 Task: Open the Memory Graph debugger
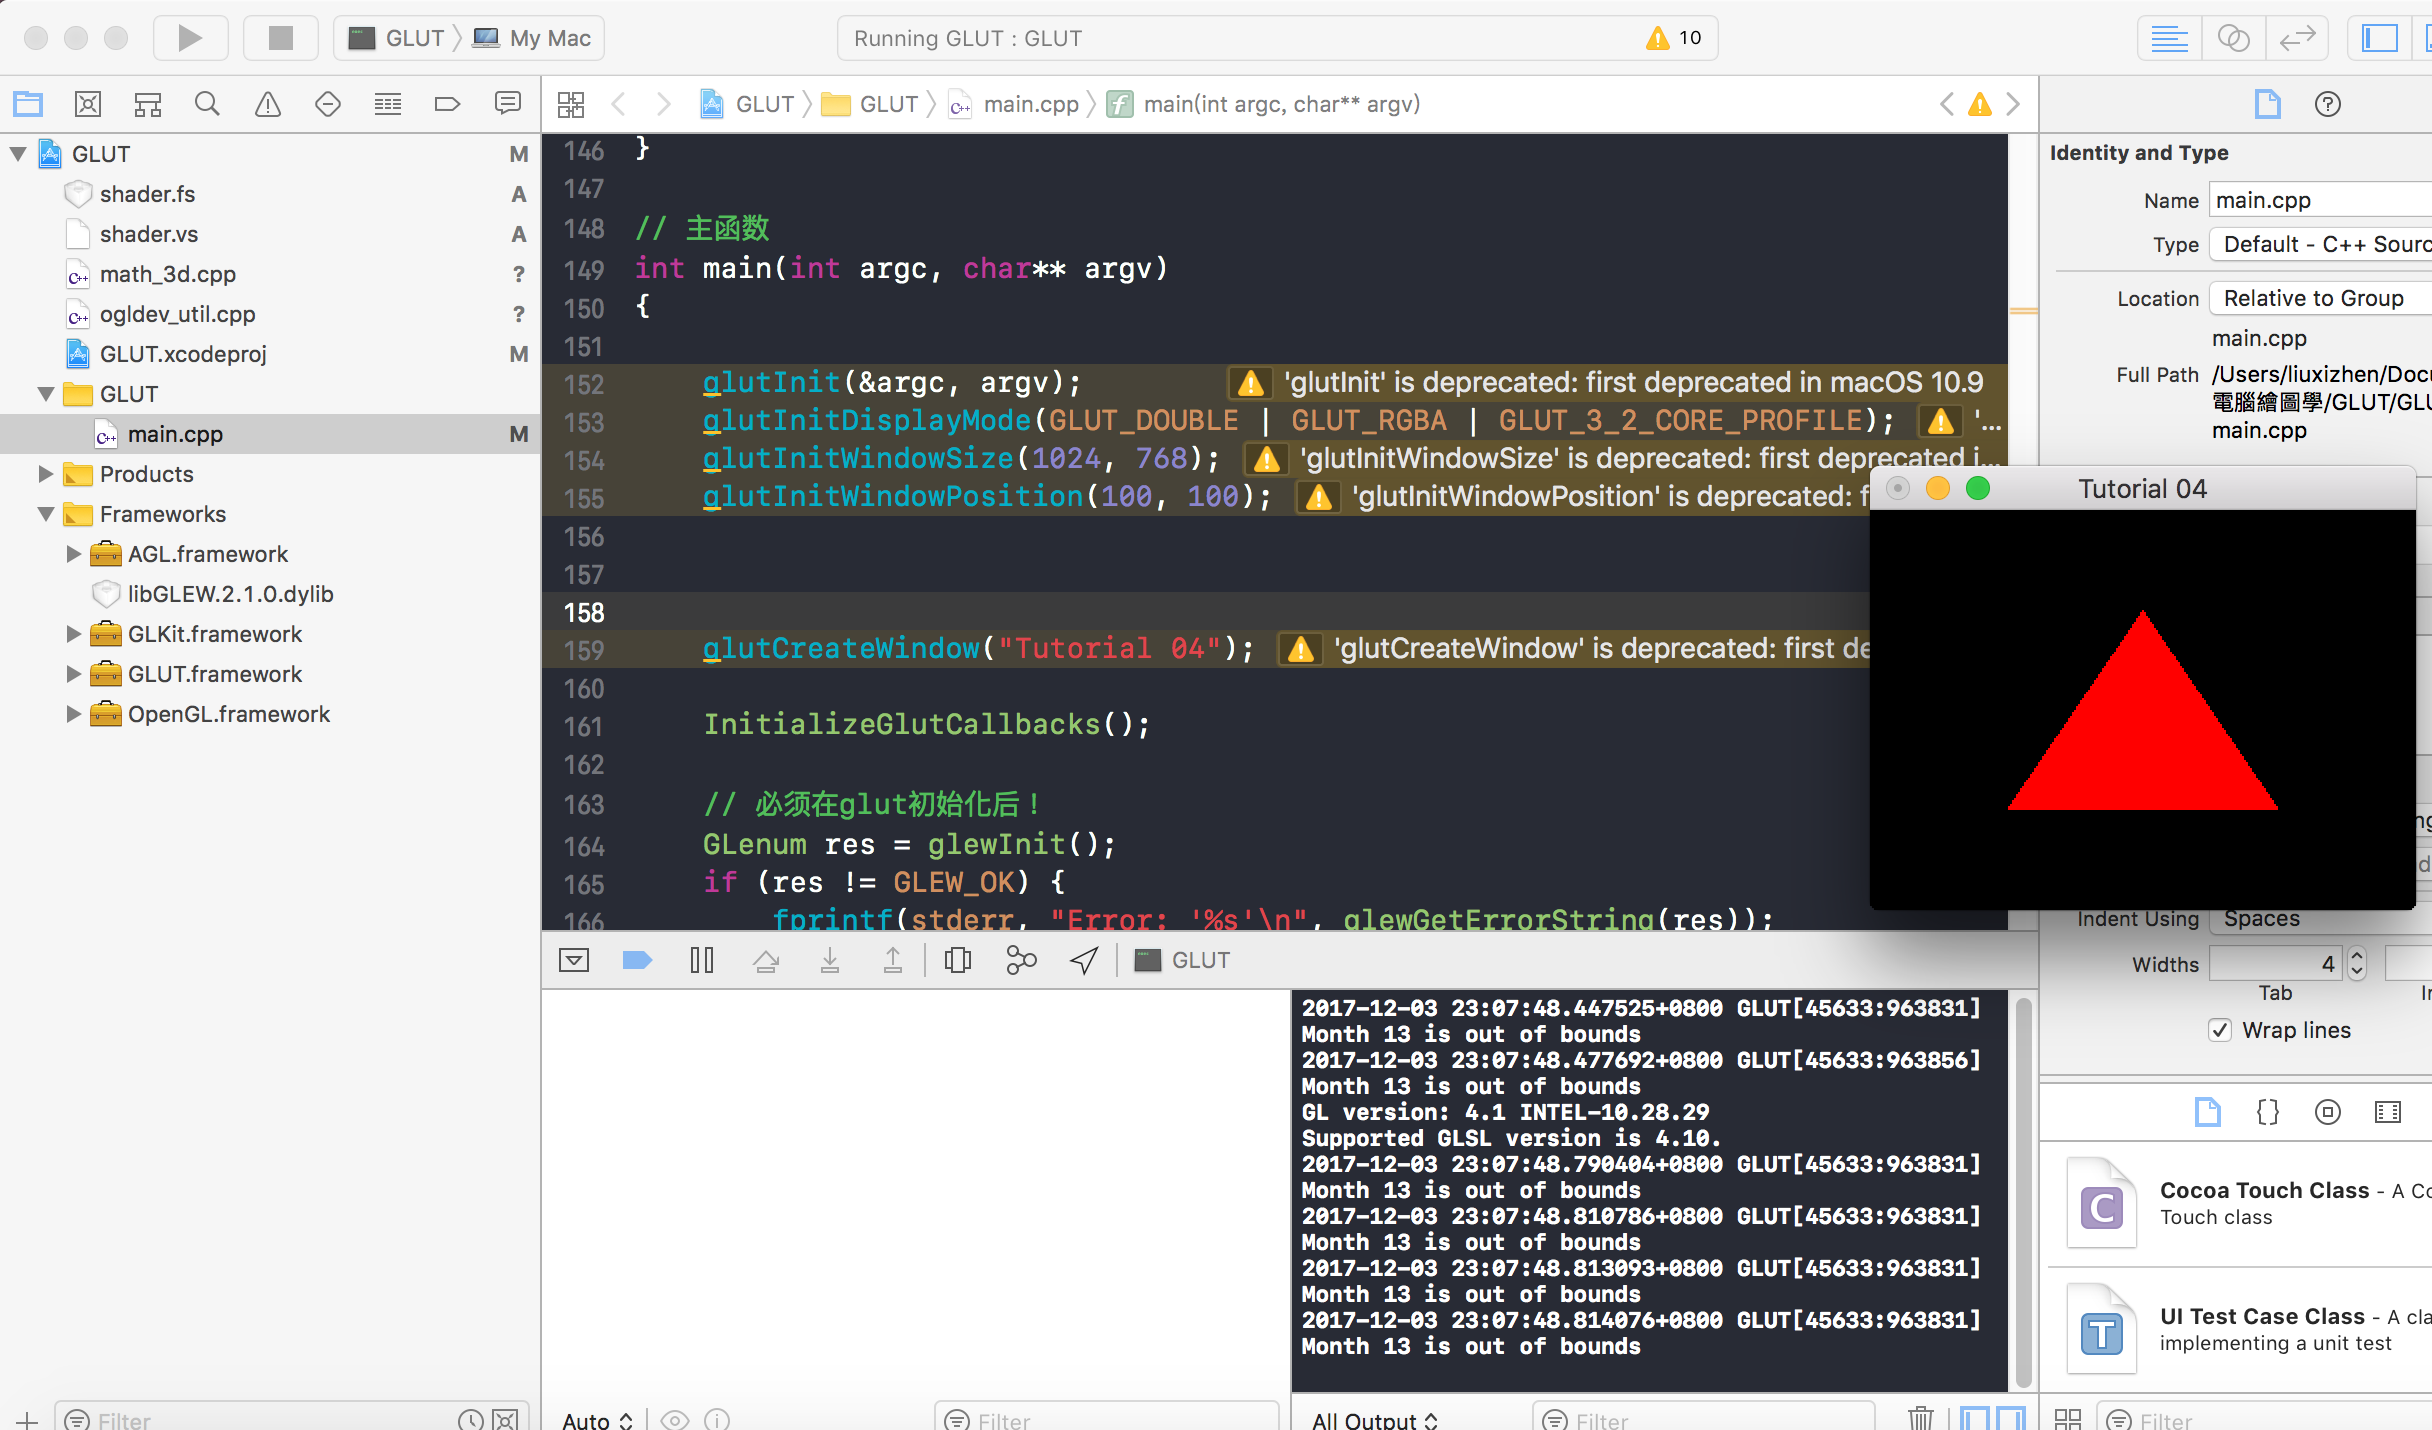pyautogui.click(x=1021, y=960)
